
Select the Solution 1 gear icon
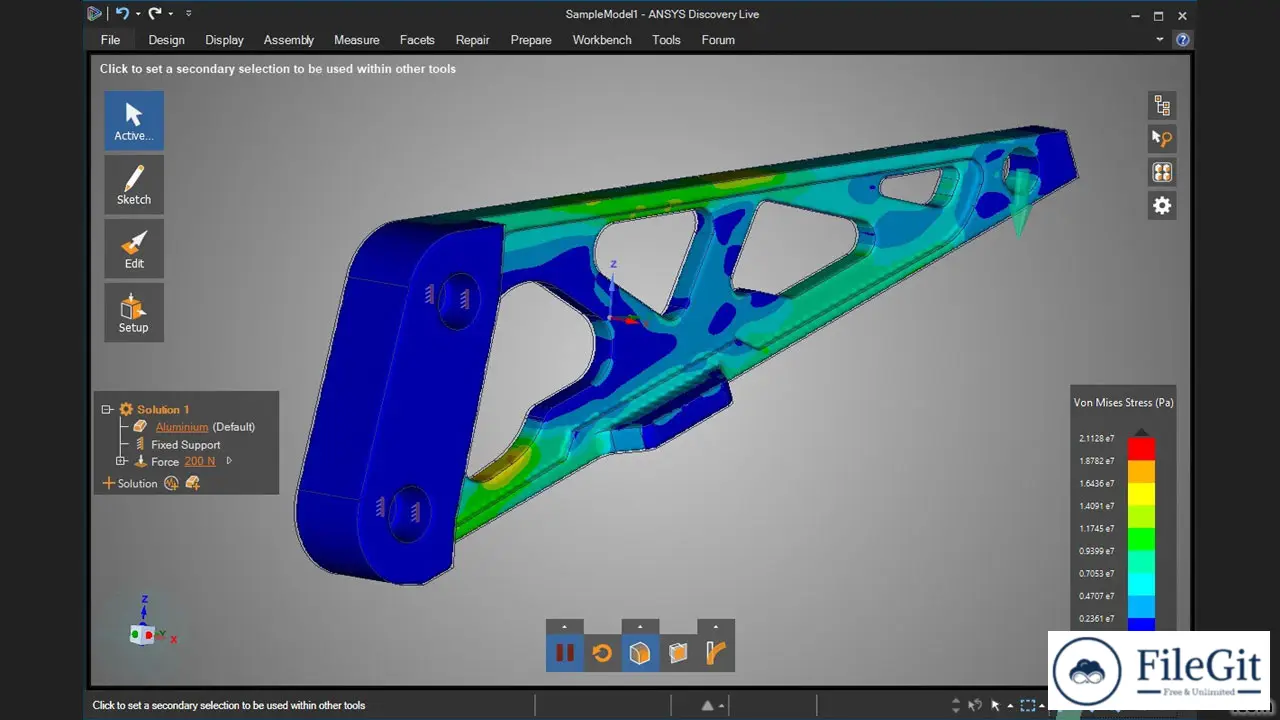coord(126,409)
